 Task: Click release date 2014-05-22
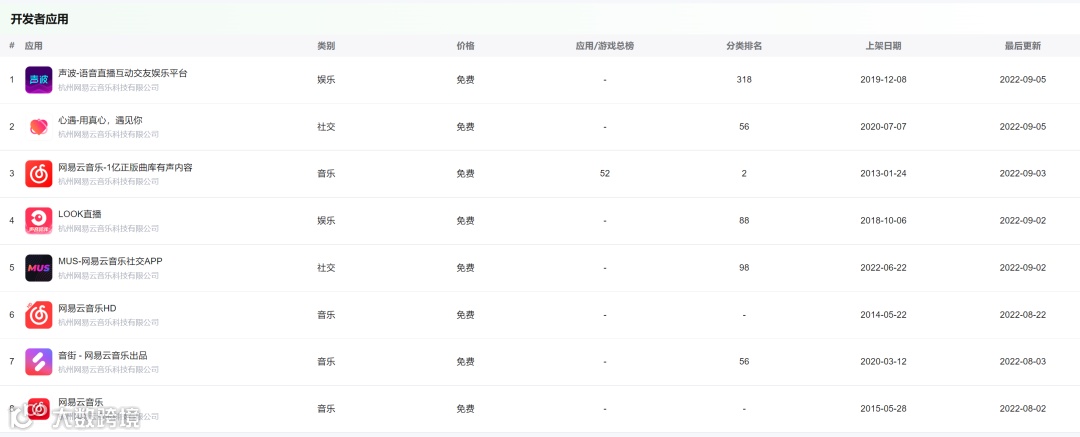pos(884,314)
